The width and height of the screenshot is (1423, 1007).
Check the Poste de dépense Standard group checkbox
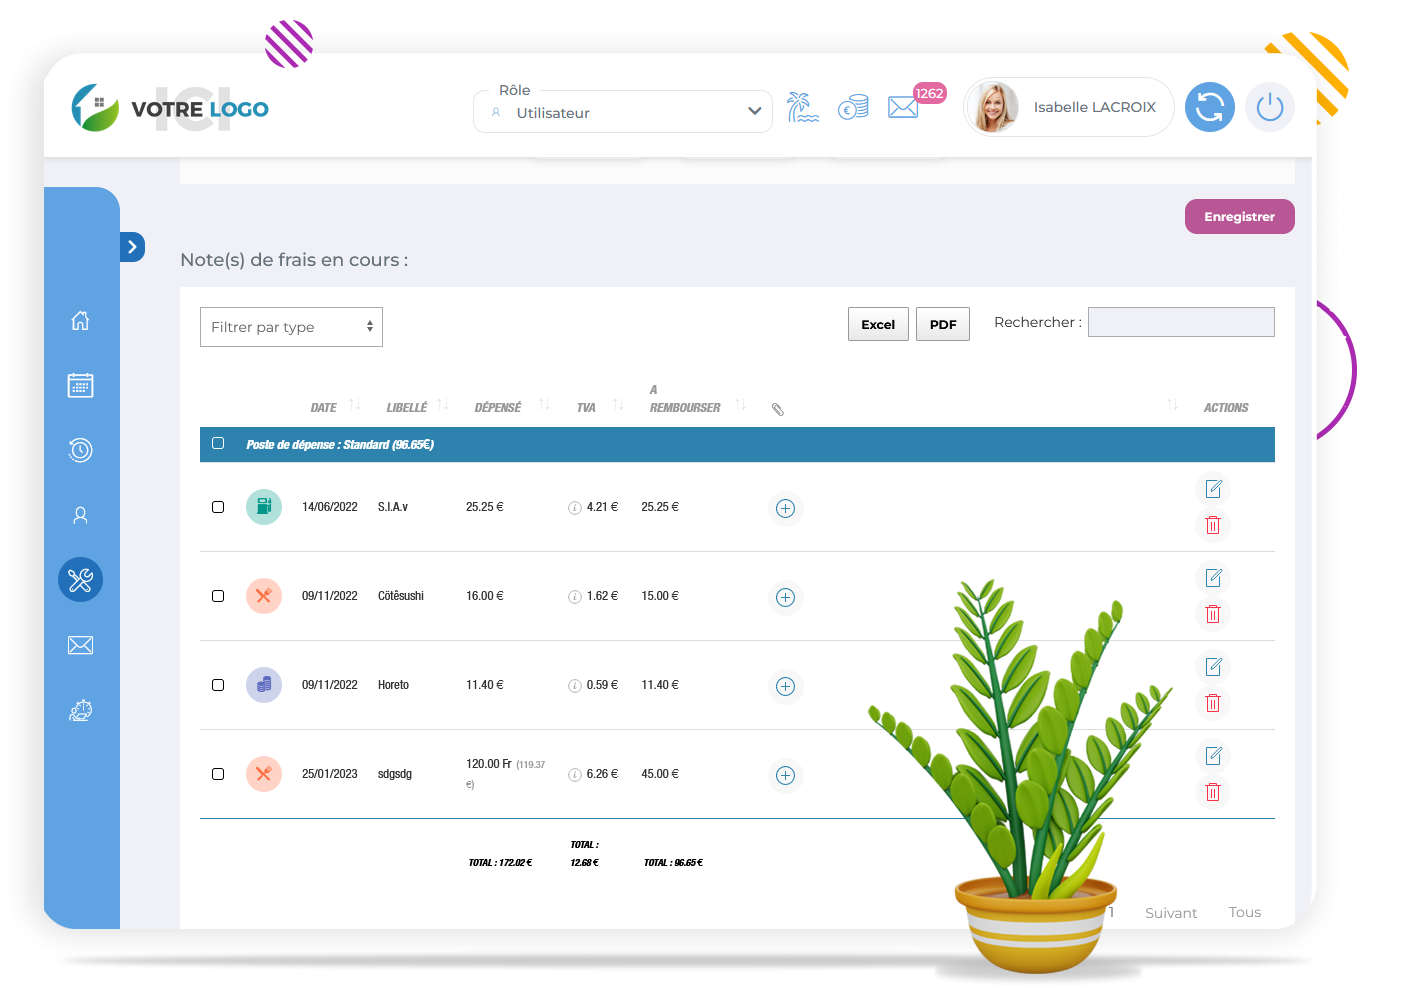pyautogui.click(x=218, y=443)
